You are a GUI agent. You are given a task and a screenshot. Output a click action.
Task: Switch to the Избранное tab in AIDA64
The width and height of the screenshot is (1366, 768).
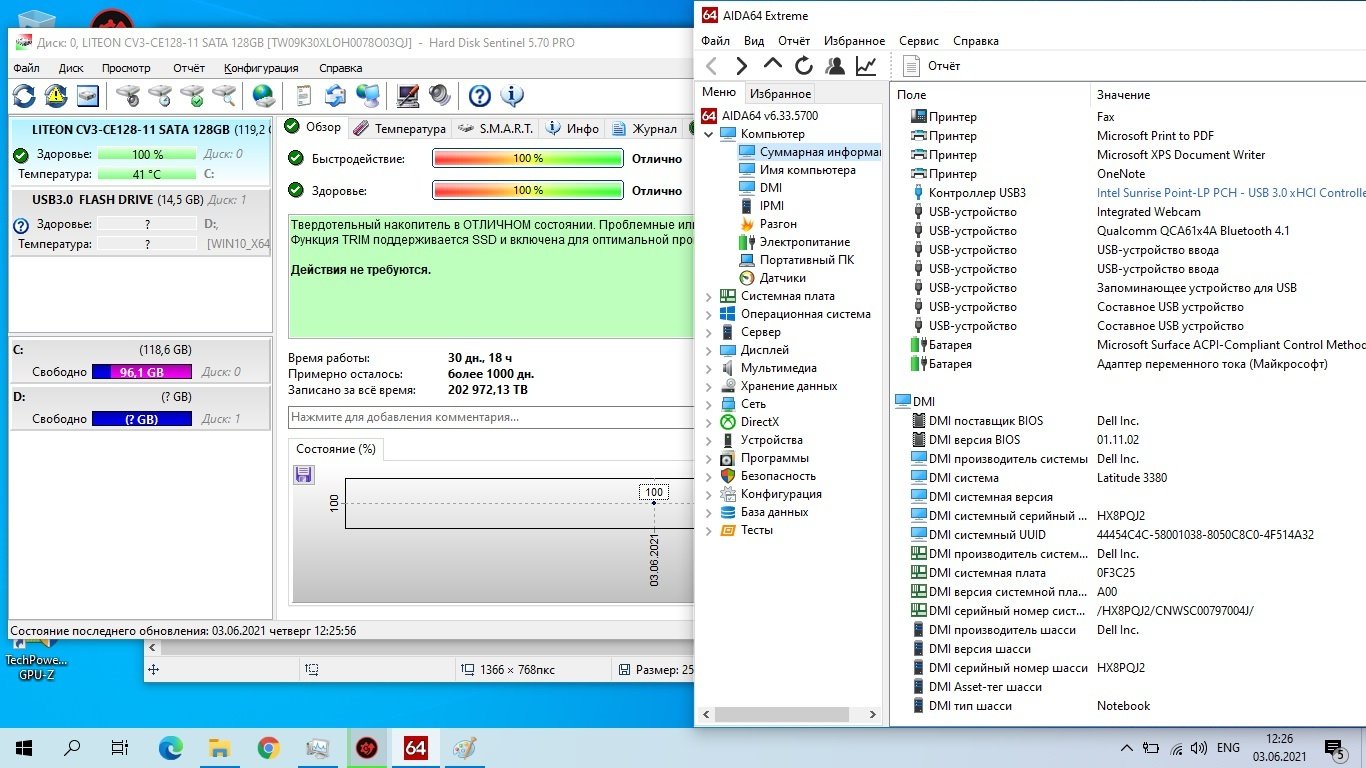pos(780,93)
